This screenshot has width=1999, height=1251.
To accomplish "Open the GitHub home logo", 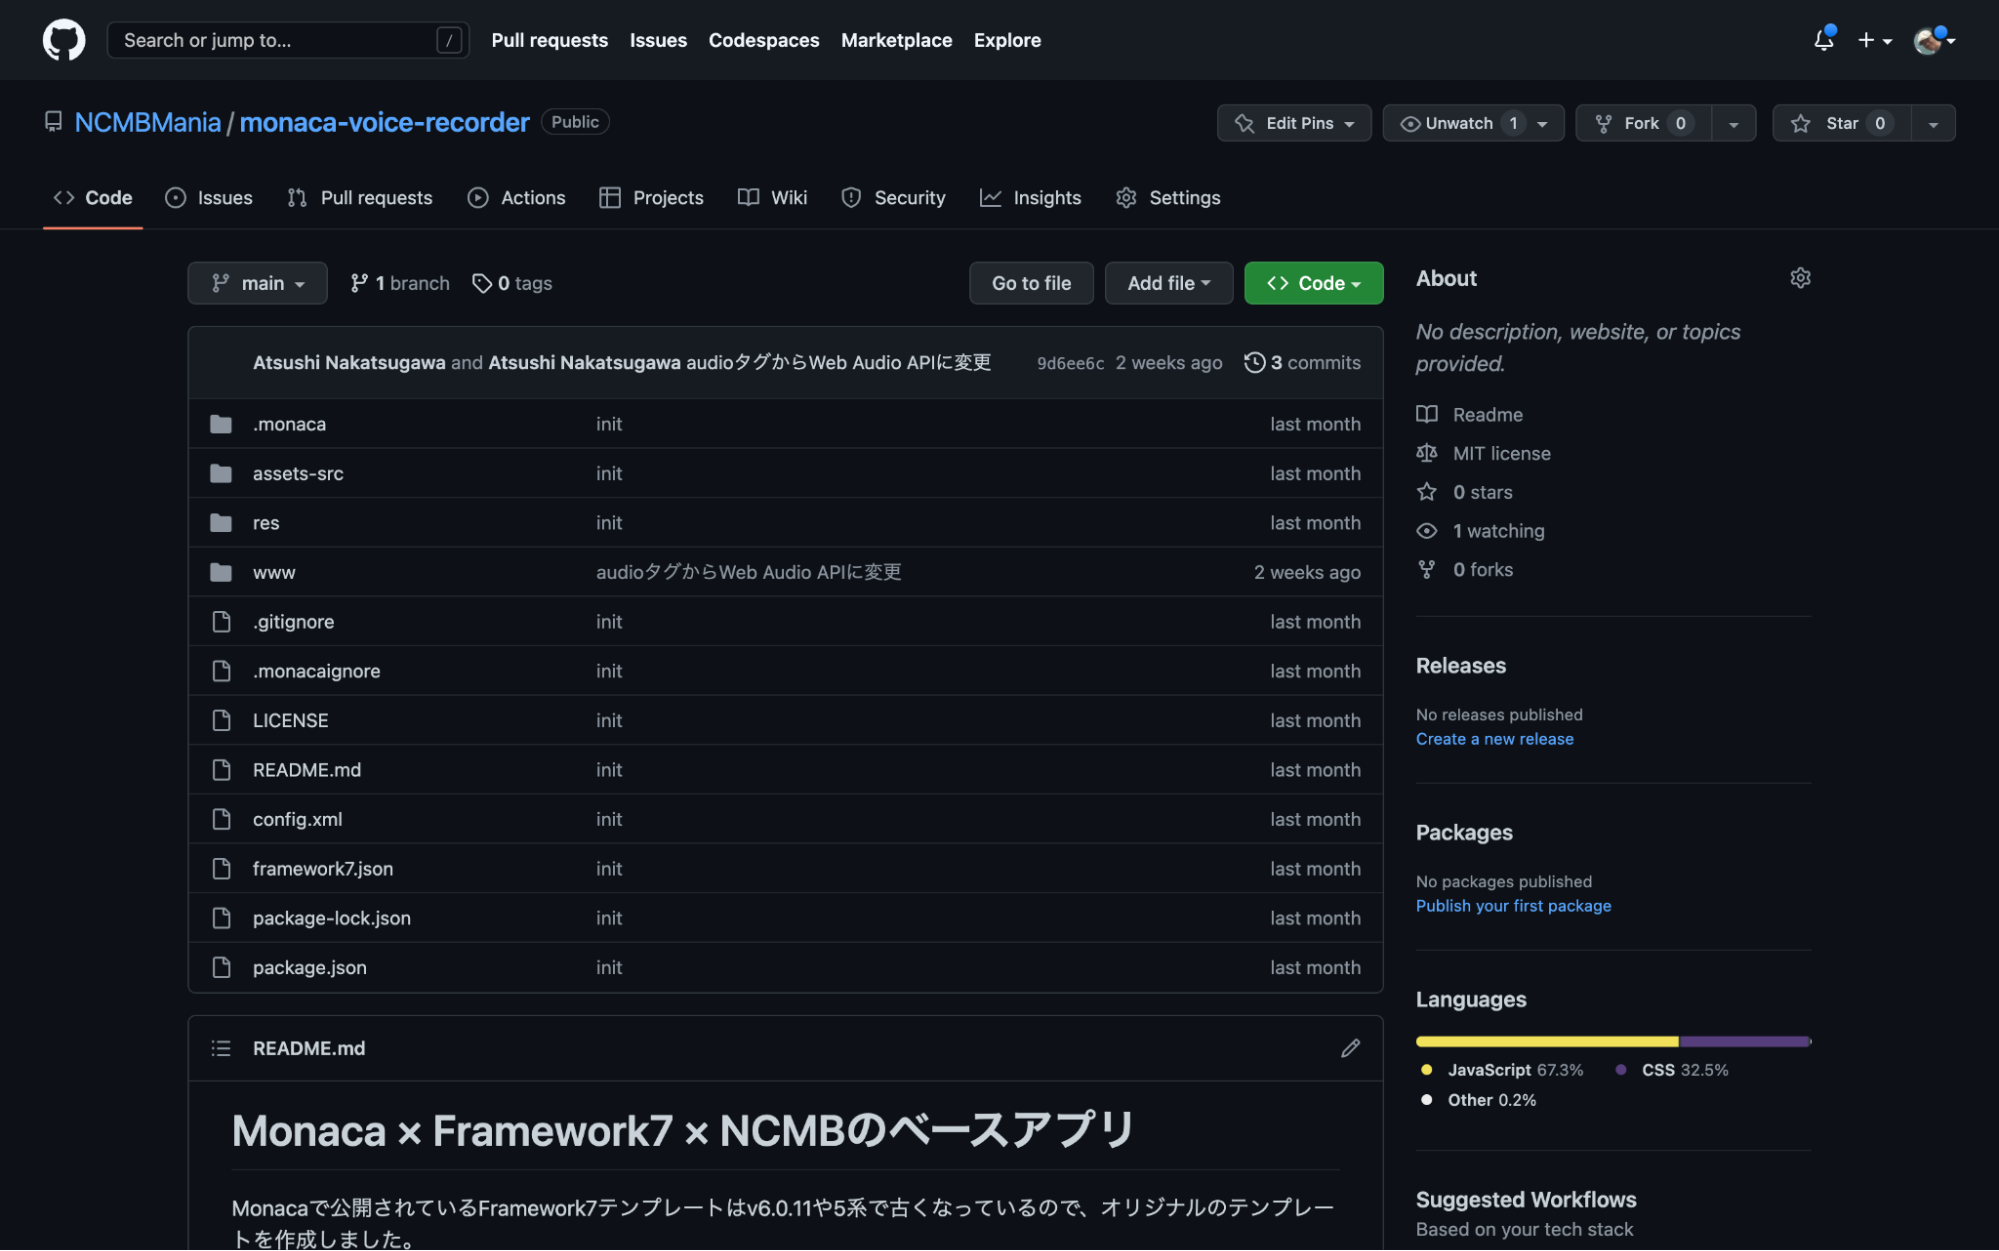I will pyautogui.click(x=63, y=40).
